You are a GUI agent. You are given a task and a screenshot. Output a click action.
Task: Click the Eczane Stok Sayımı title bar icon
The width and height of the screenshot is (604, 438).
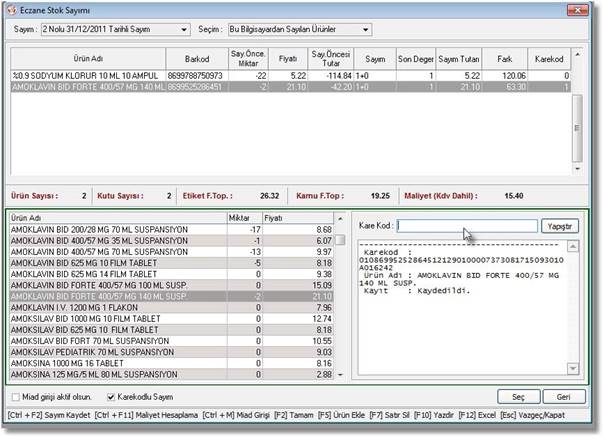tap(13, 11)
